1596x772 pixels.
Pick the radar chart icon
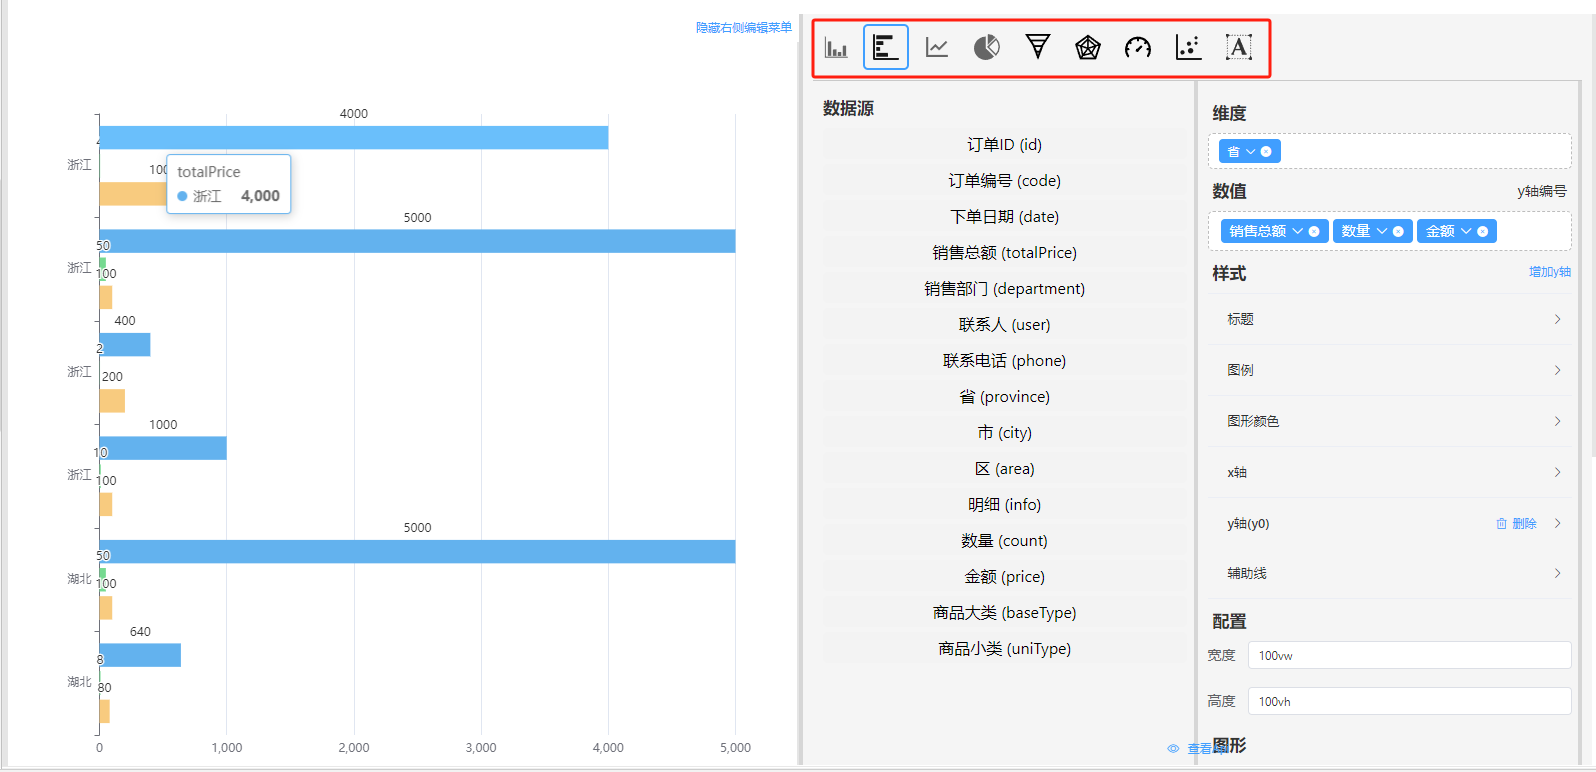coord(1088,47)
